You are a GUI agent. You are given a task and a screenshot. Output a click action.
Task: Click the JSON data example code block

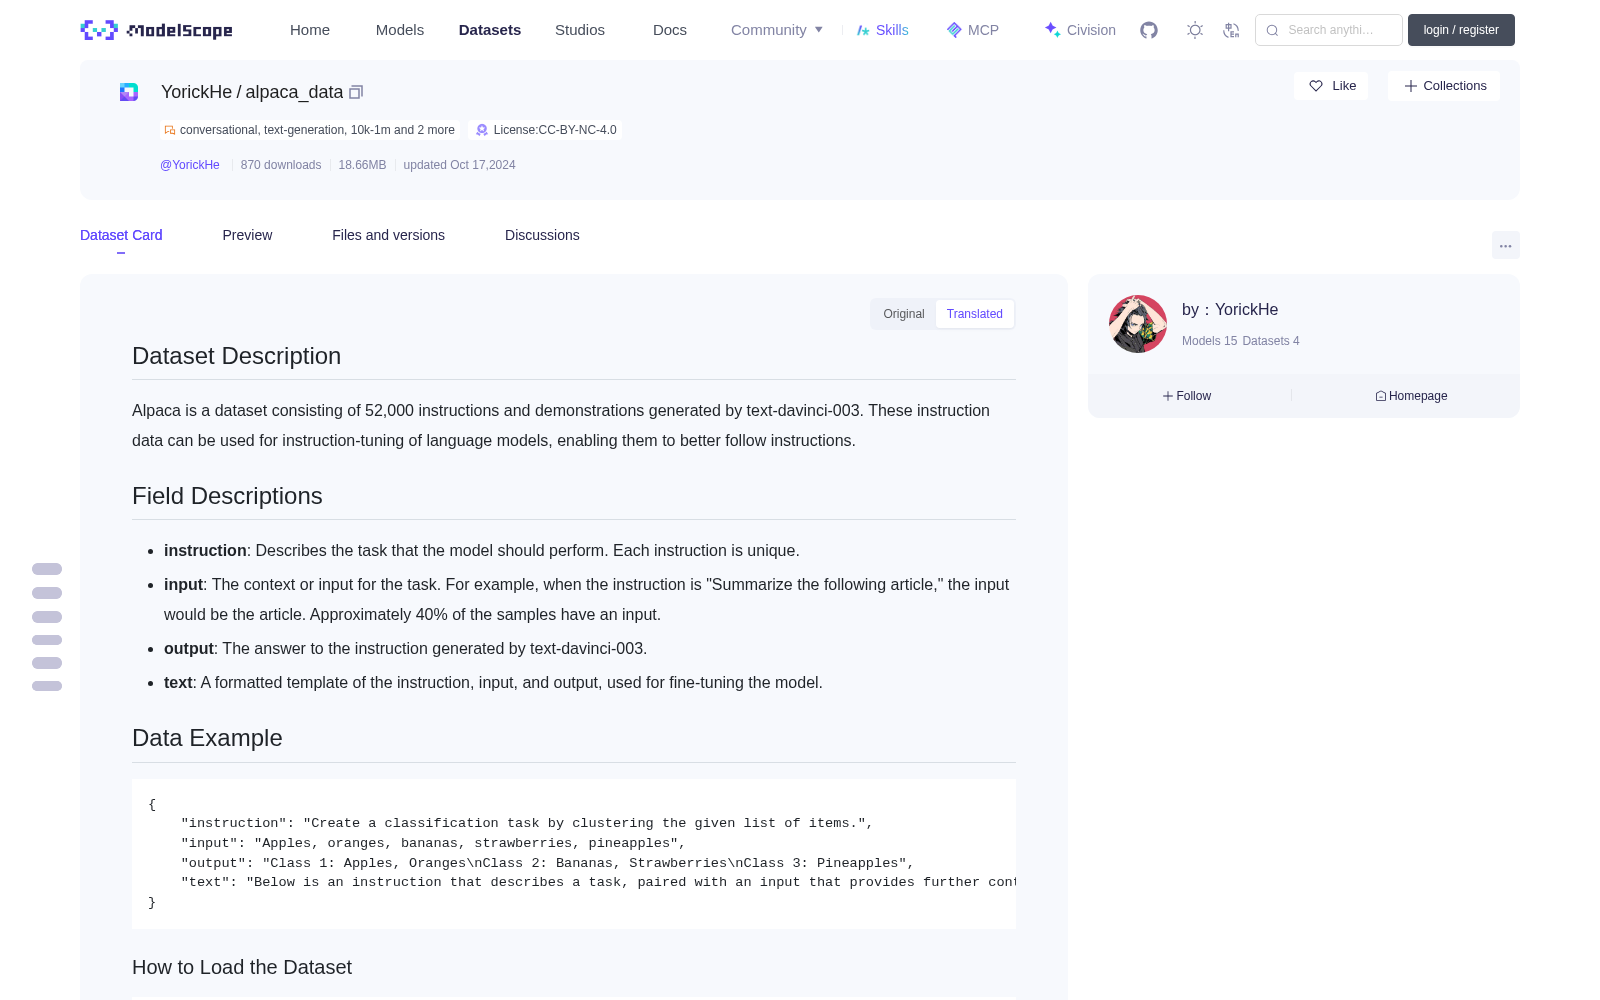(x=574, y=854)
